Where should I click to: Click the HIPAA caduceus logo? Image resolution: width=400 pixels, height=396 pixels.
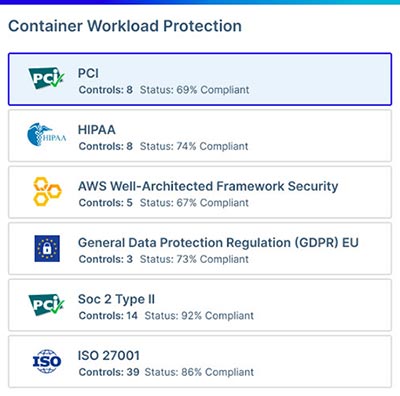pos(46,135)
